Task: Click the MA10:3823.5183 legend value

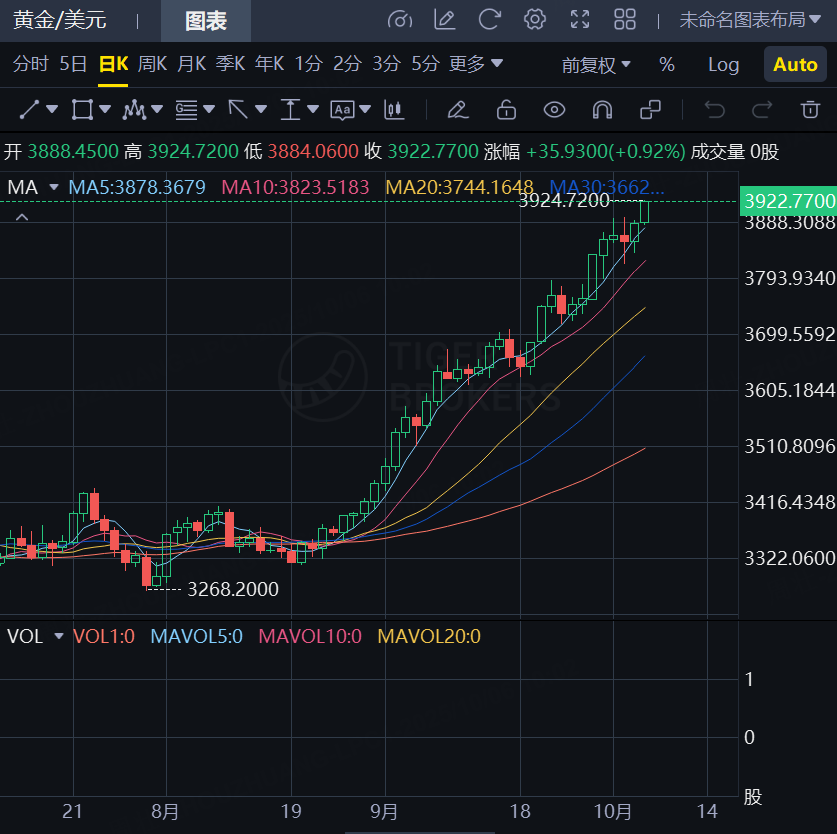Action: tap(295, 187)
